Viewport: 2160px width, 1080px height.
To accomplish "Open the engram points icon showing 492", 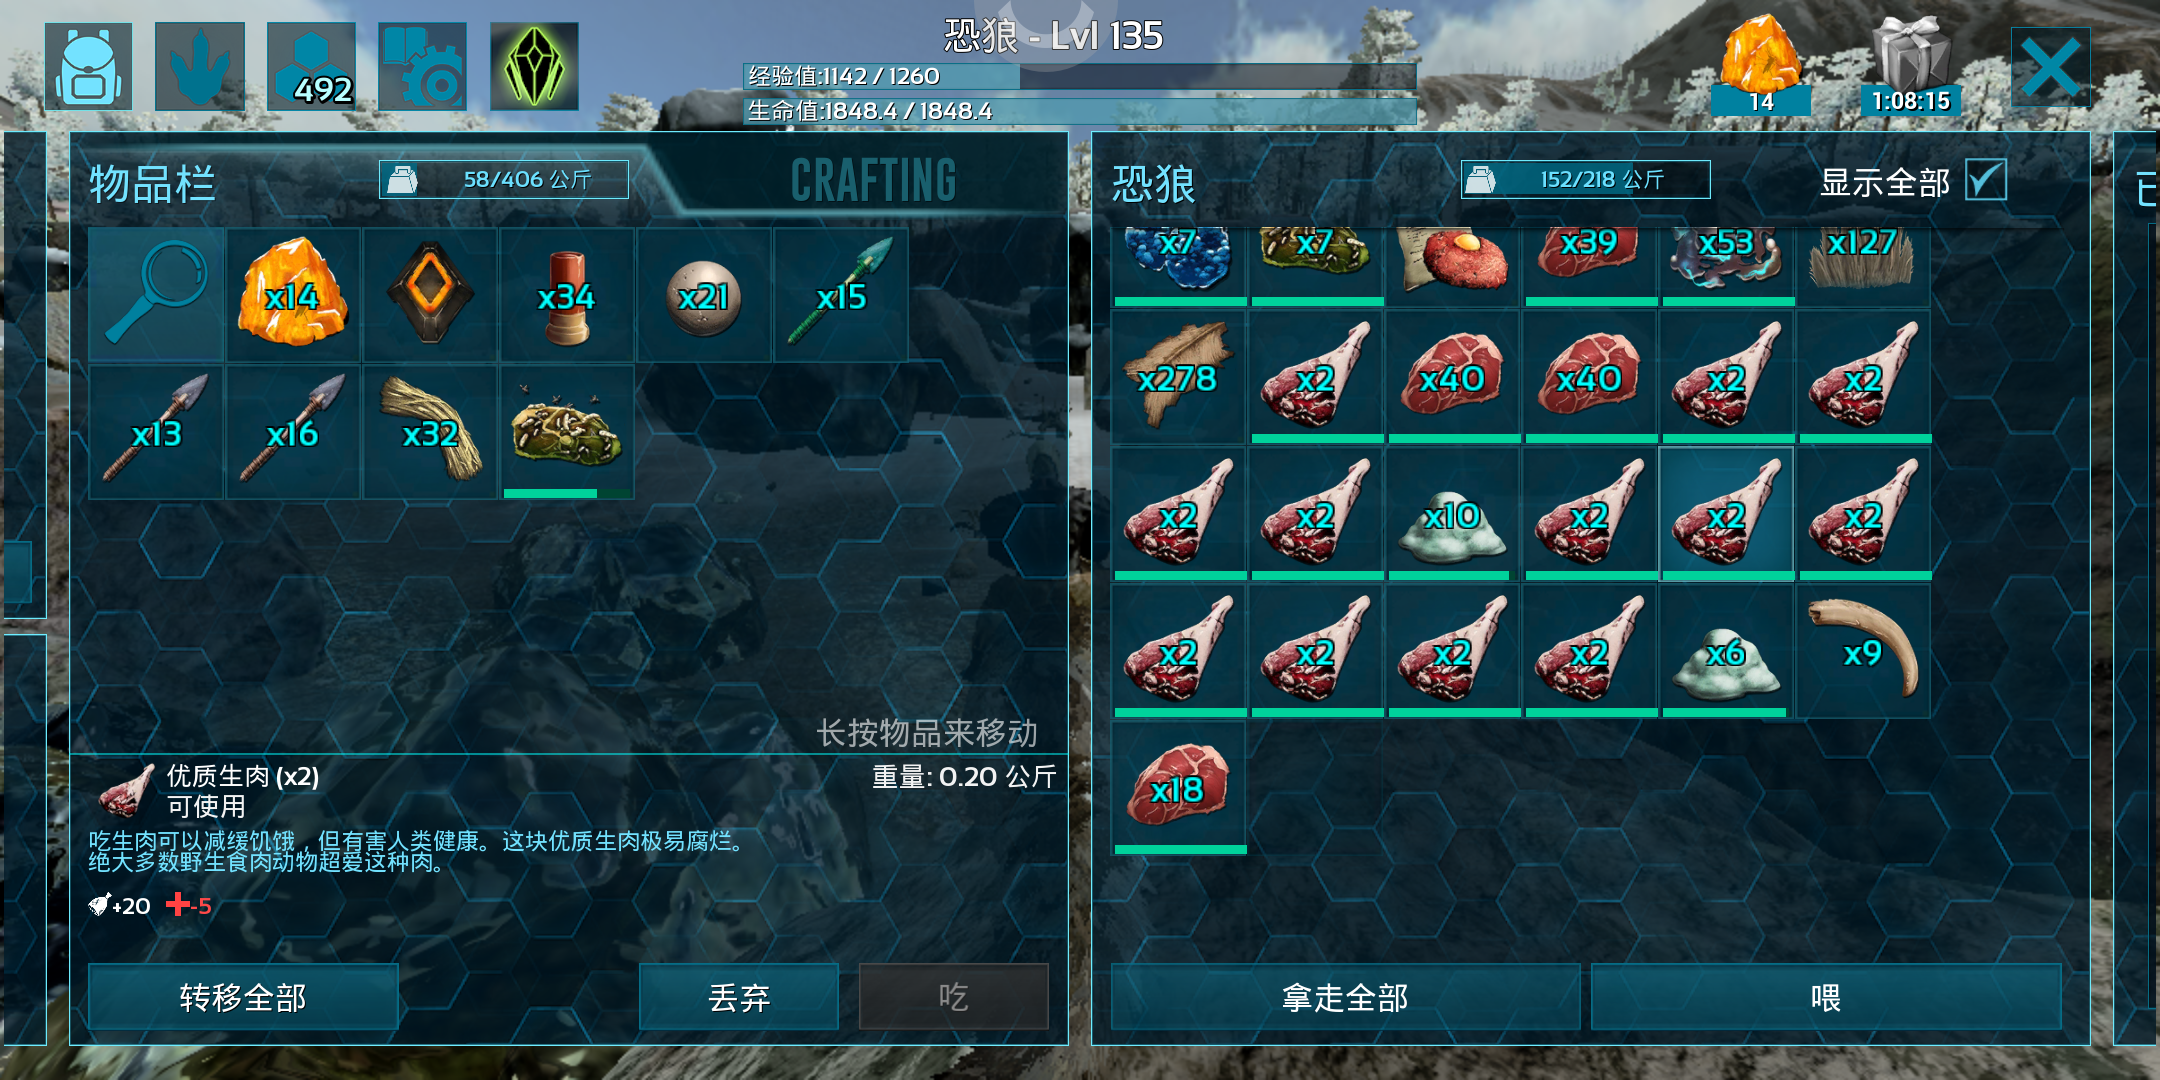I will [x=311, y=67].
